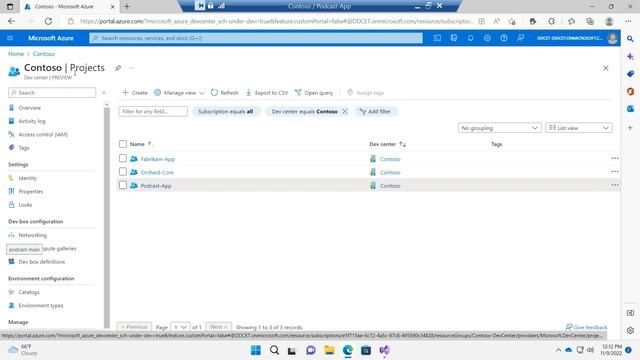Click Export to CSV
The width and height of the screenshot is (640, 360).
tap(267, 93)
